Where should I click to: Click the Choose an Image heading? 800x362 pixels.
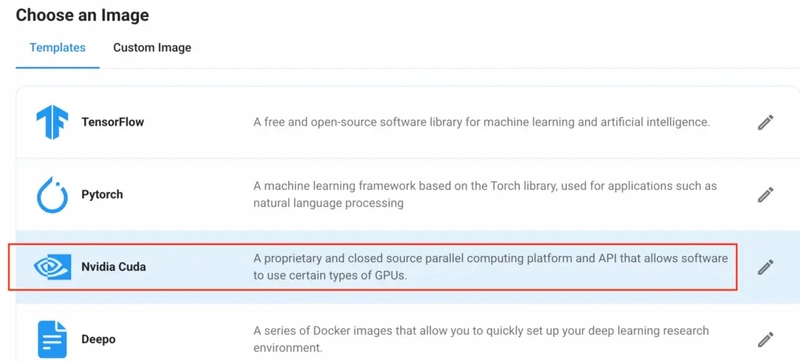(82, 15)
